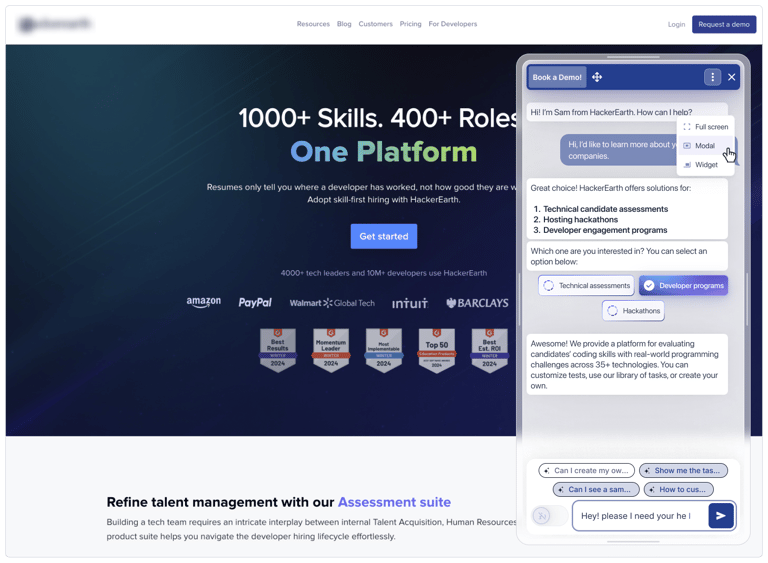
Task: Click the Modal icon in dropdown
Action: click(x=687, y=146)
